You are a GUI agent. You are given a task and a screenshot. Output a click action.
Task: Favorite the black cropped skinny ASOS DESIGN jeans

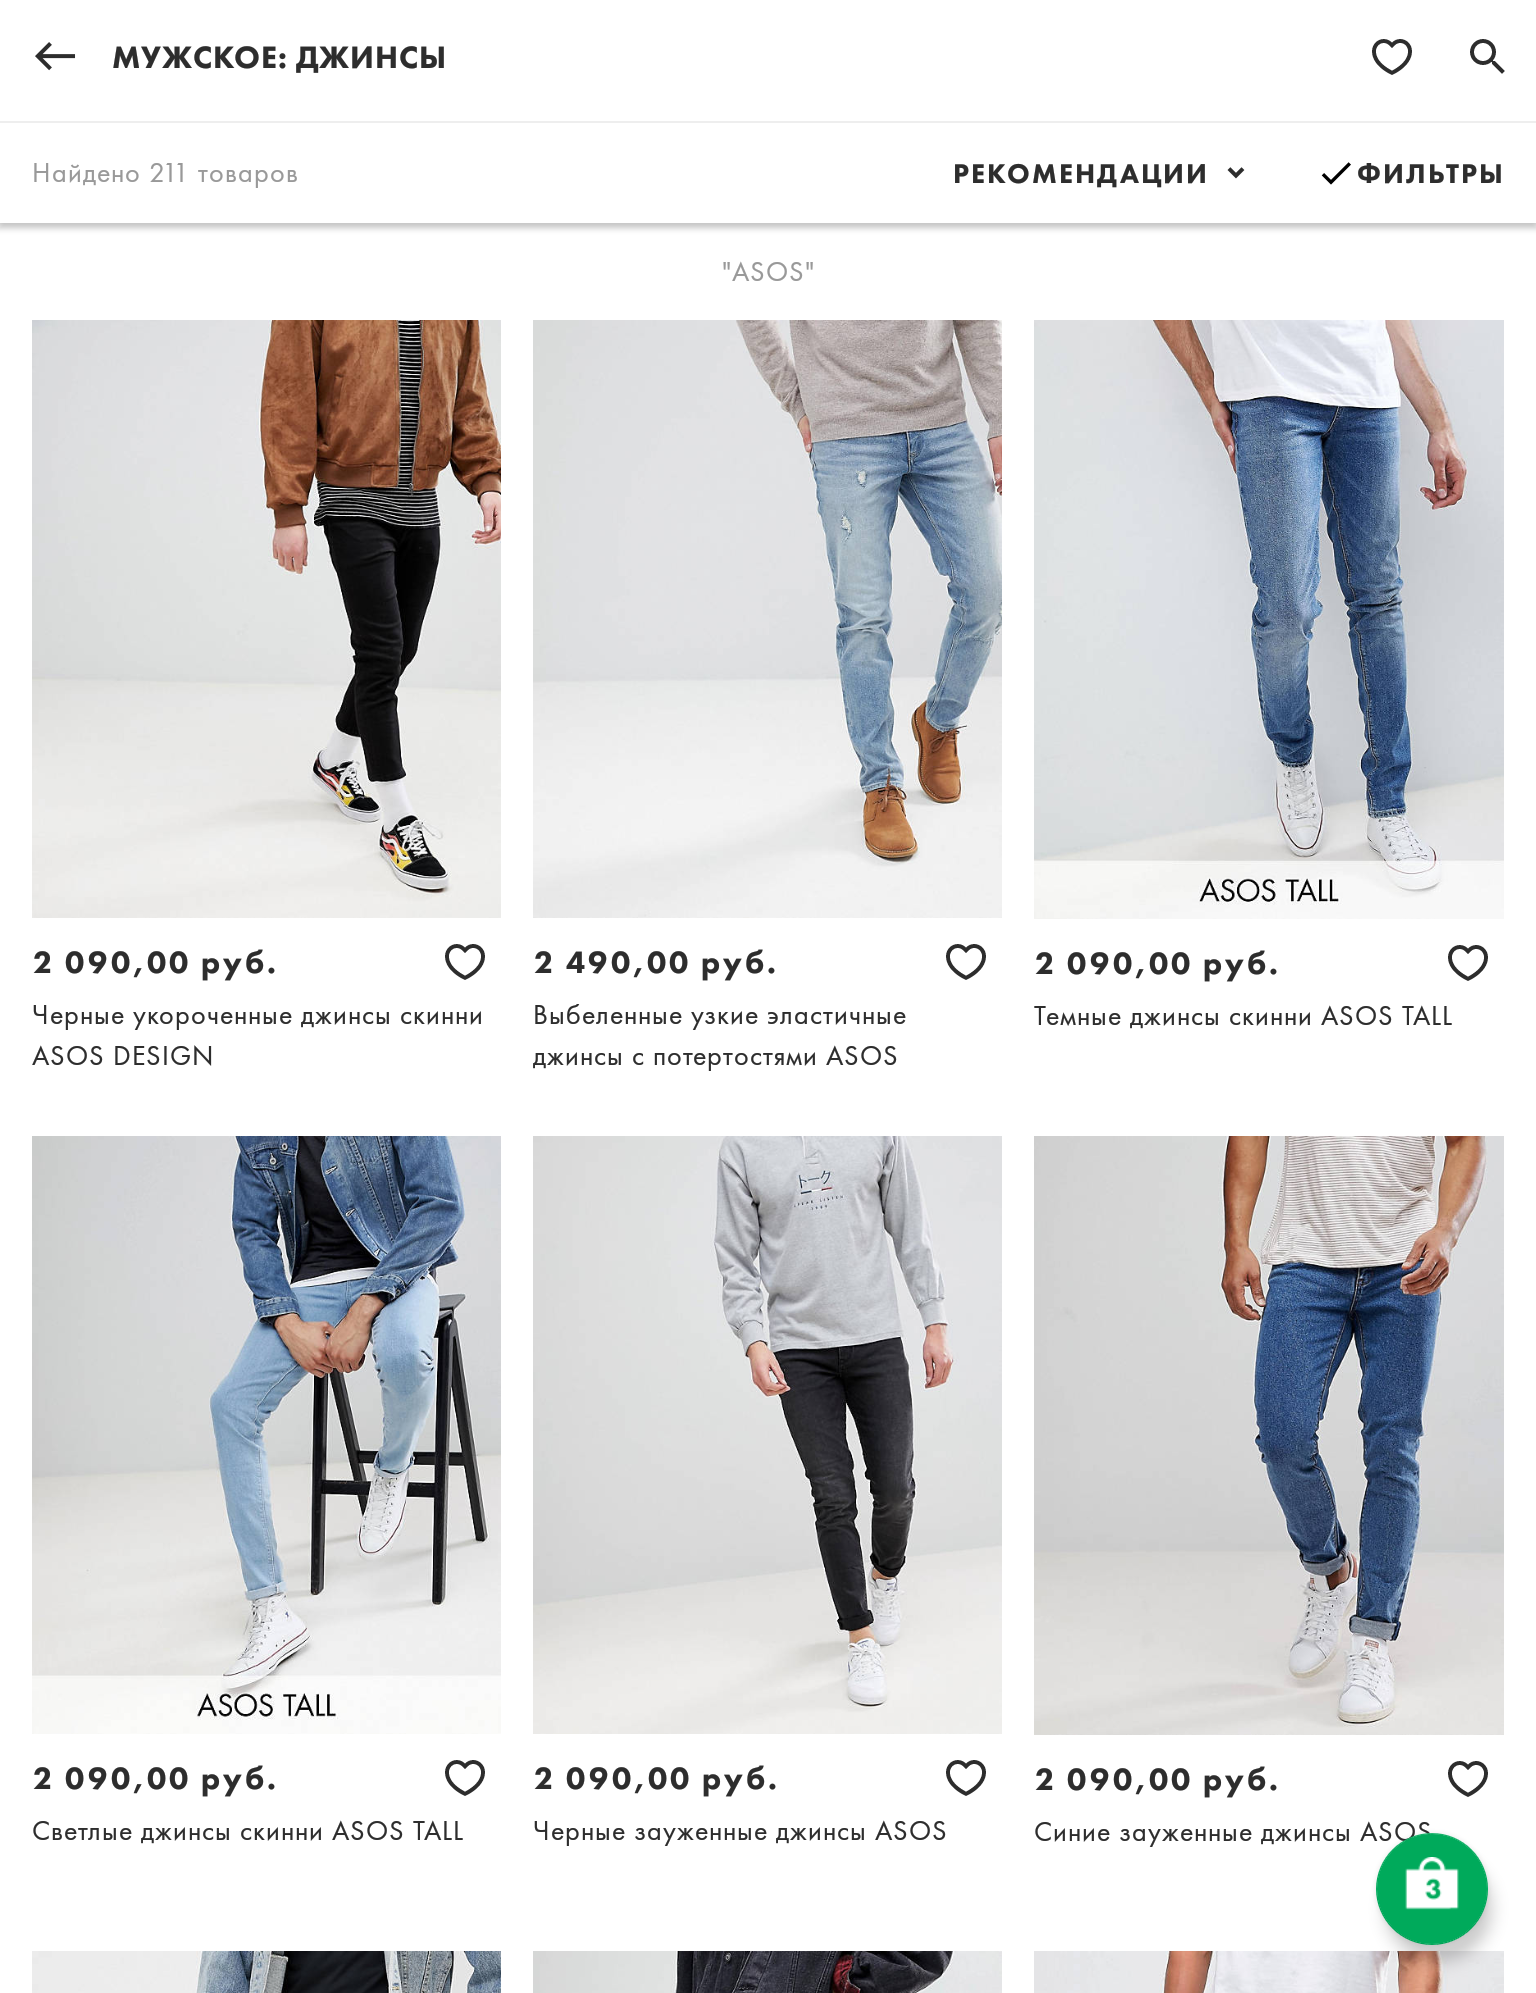point(465,962)
